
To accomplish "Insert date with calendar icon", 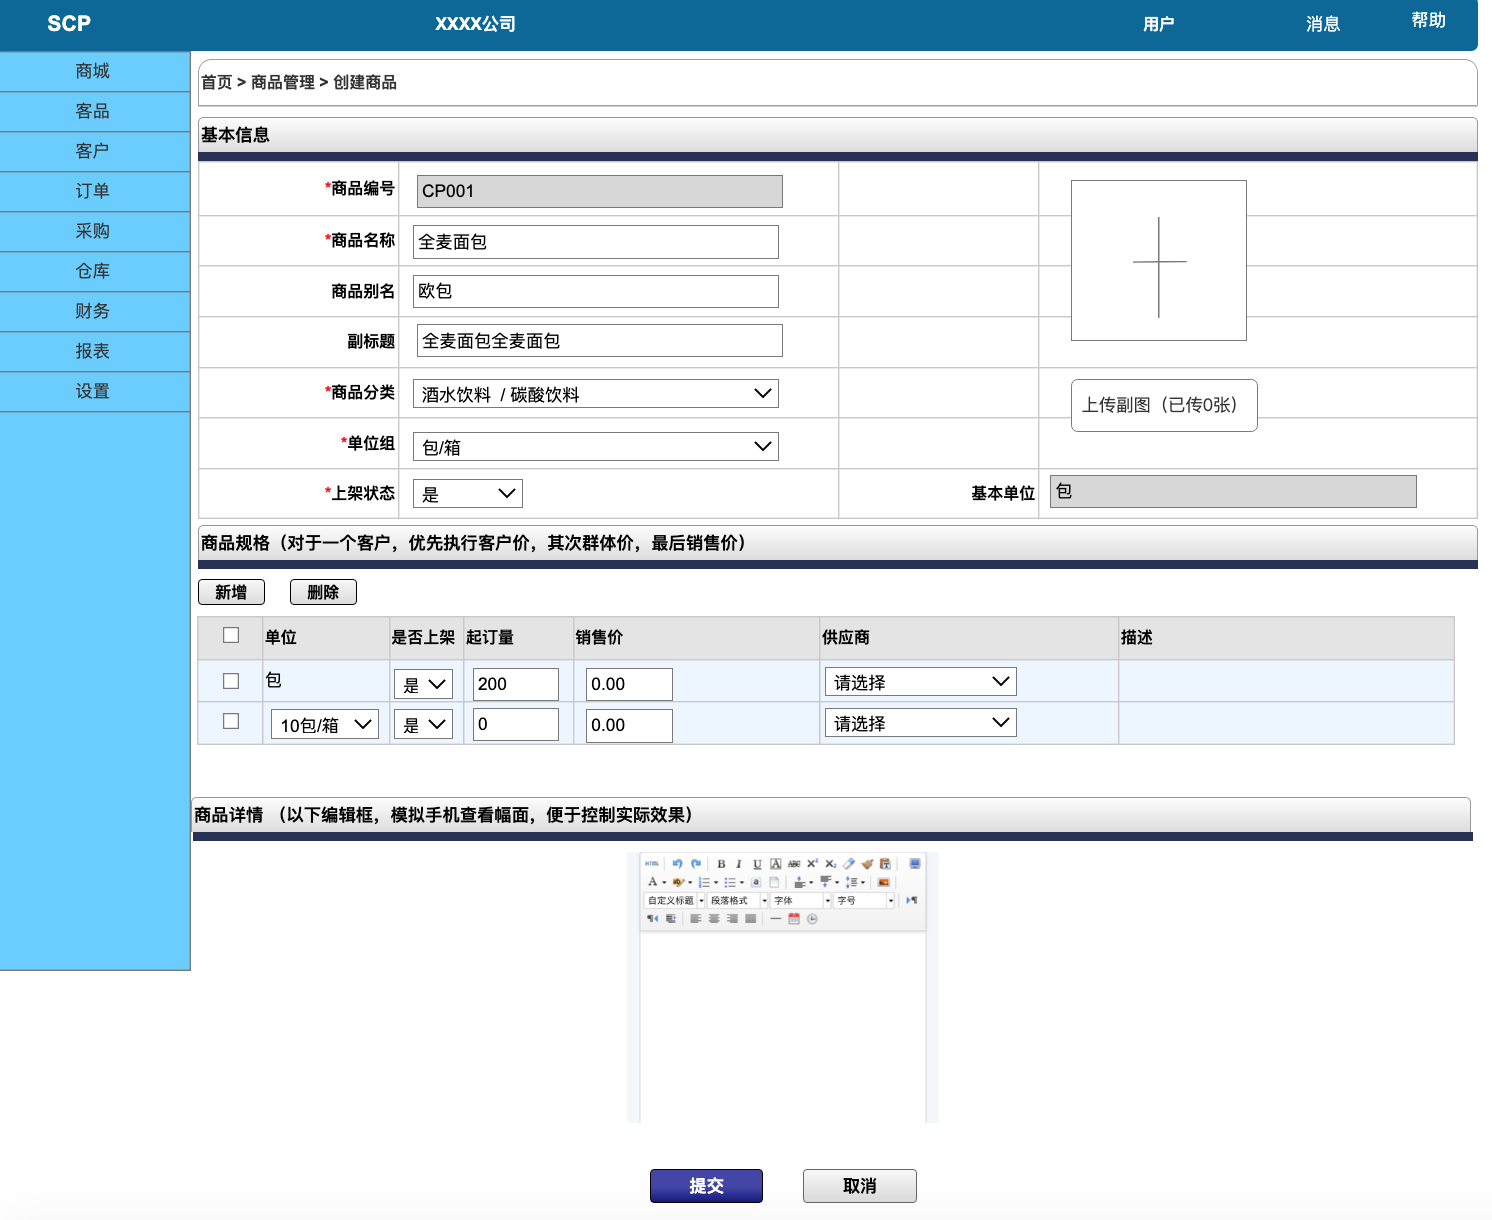I will point(794,919).
